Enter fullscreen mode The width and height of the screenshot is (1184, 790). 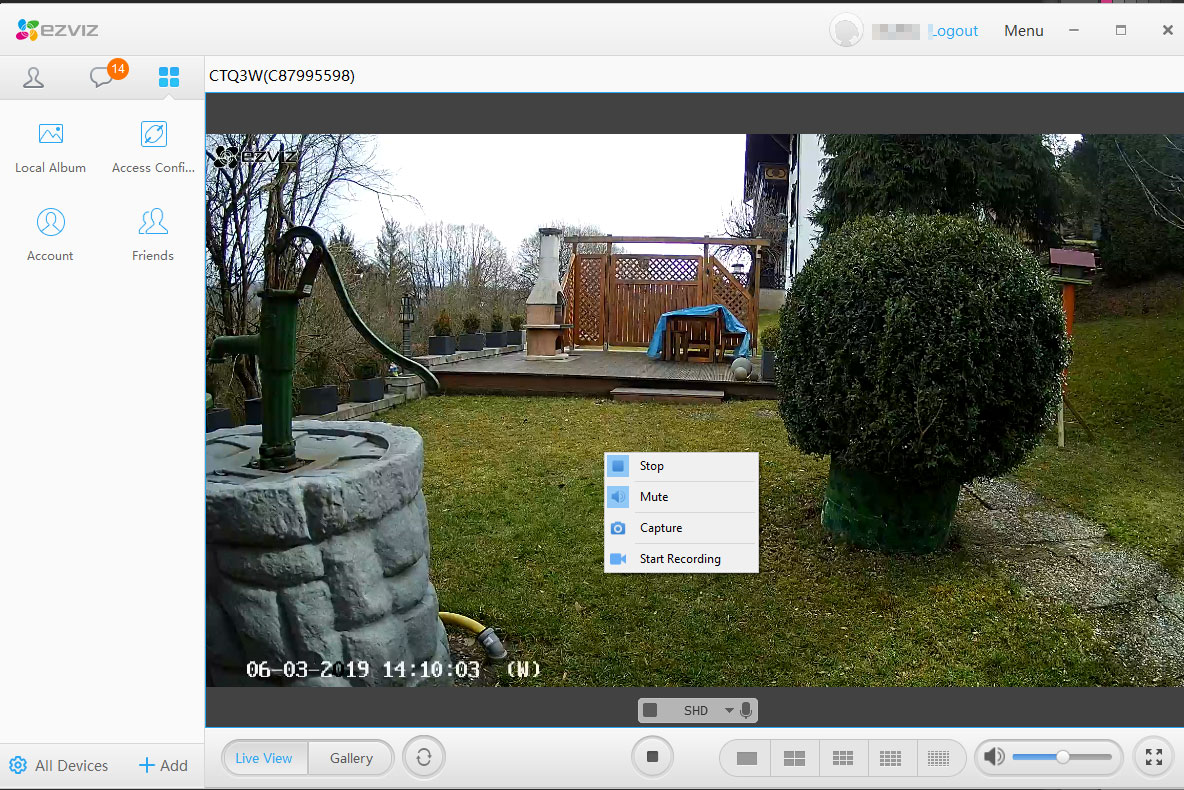(x=1153, y=758)
